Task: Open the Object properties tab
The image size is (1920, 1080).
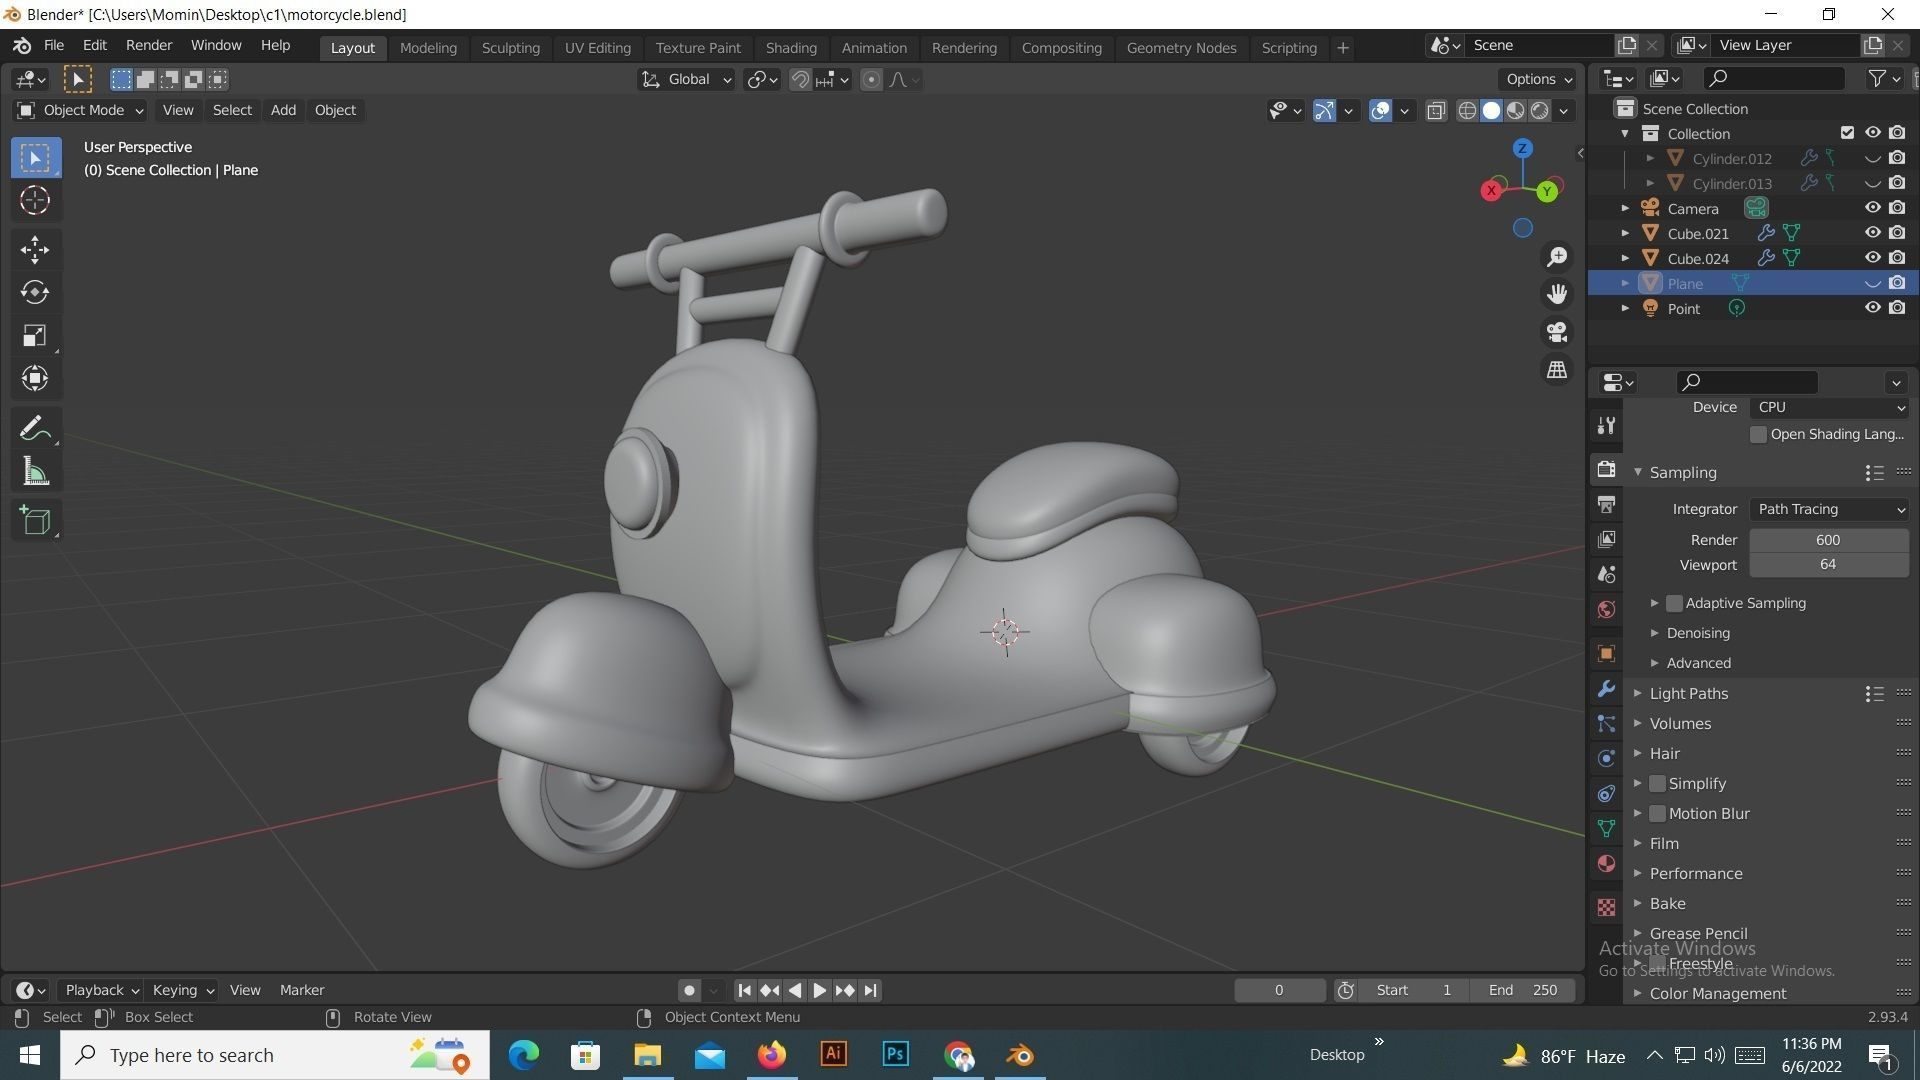Action: (x=1606, y=654)
